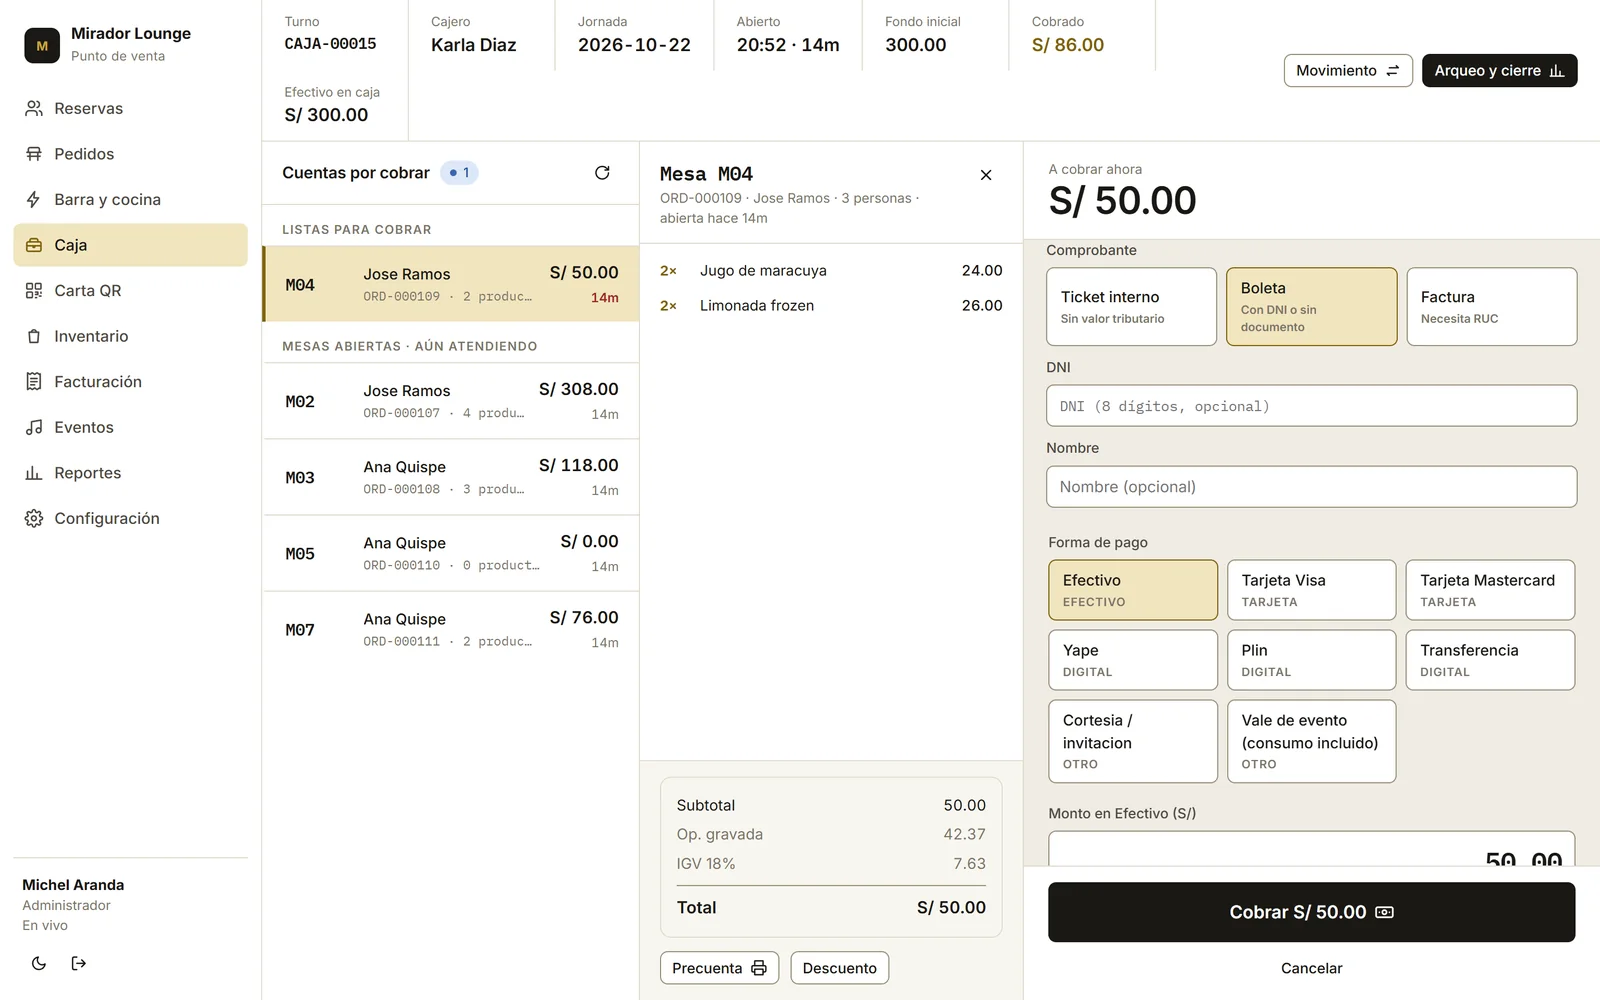Viewport: 1600px width, 1000px height.
Task: Choose Tarjeta Visa payment method
Action: [1312, 590]
